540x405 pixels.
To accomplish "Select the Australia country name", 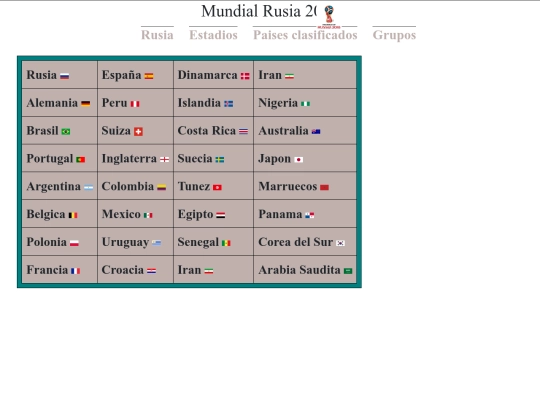I will [283, 131].
